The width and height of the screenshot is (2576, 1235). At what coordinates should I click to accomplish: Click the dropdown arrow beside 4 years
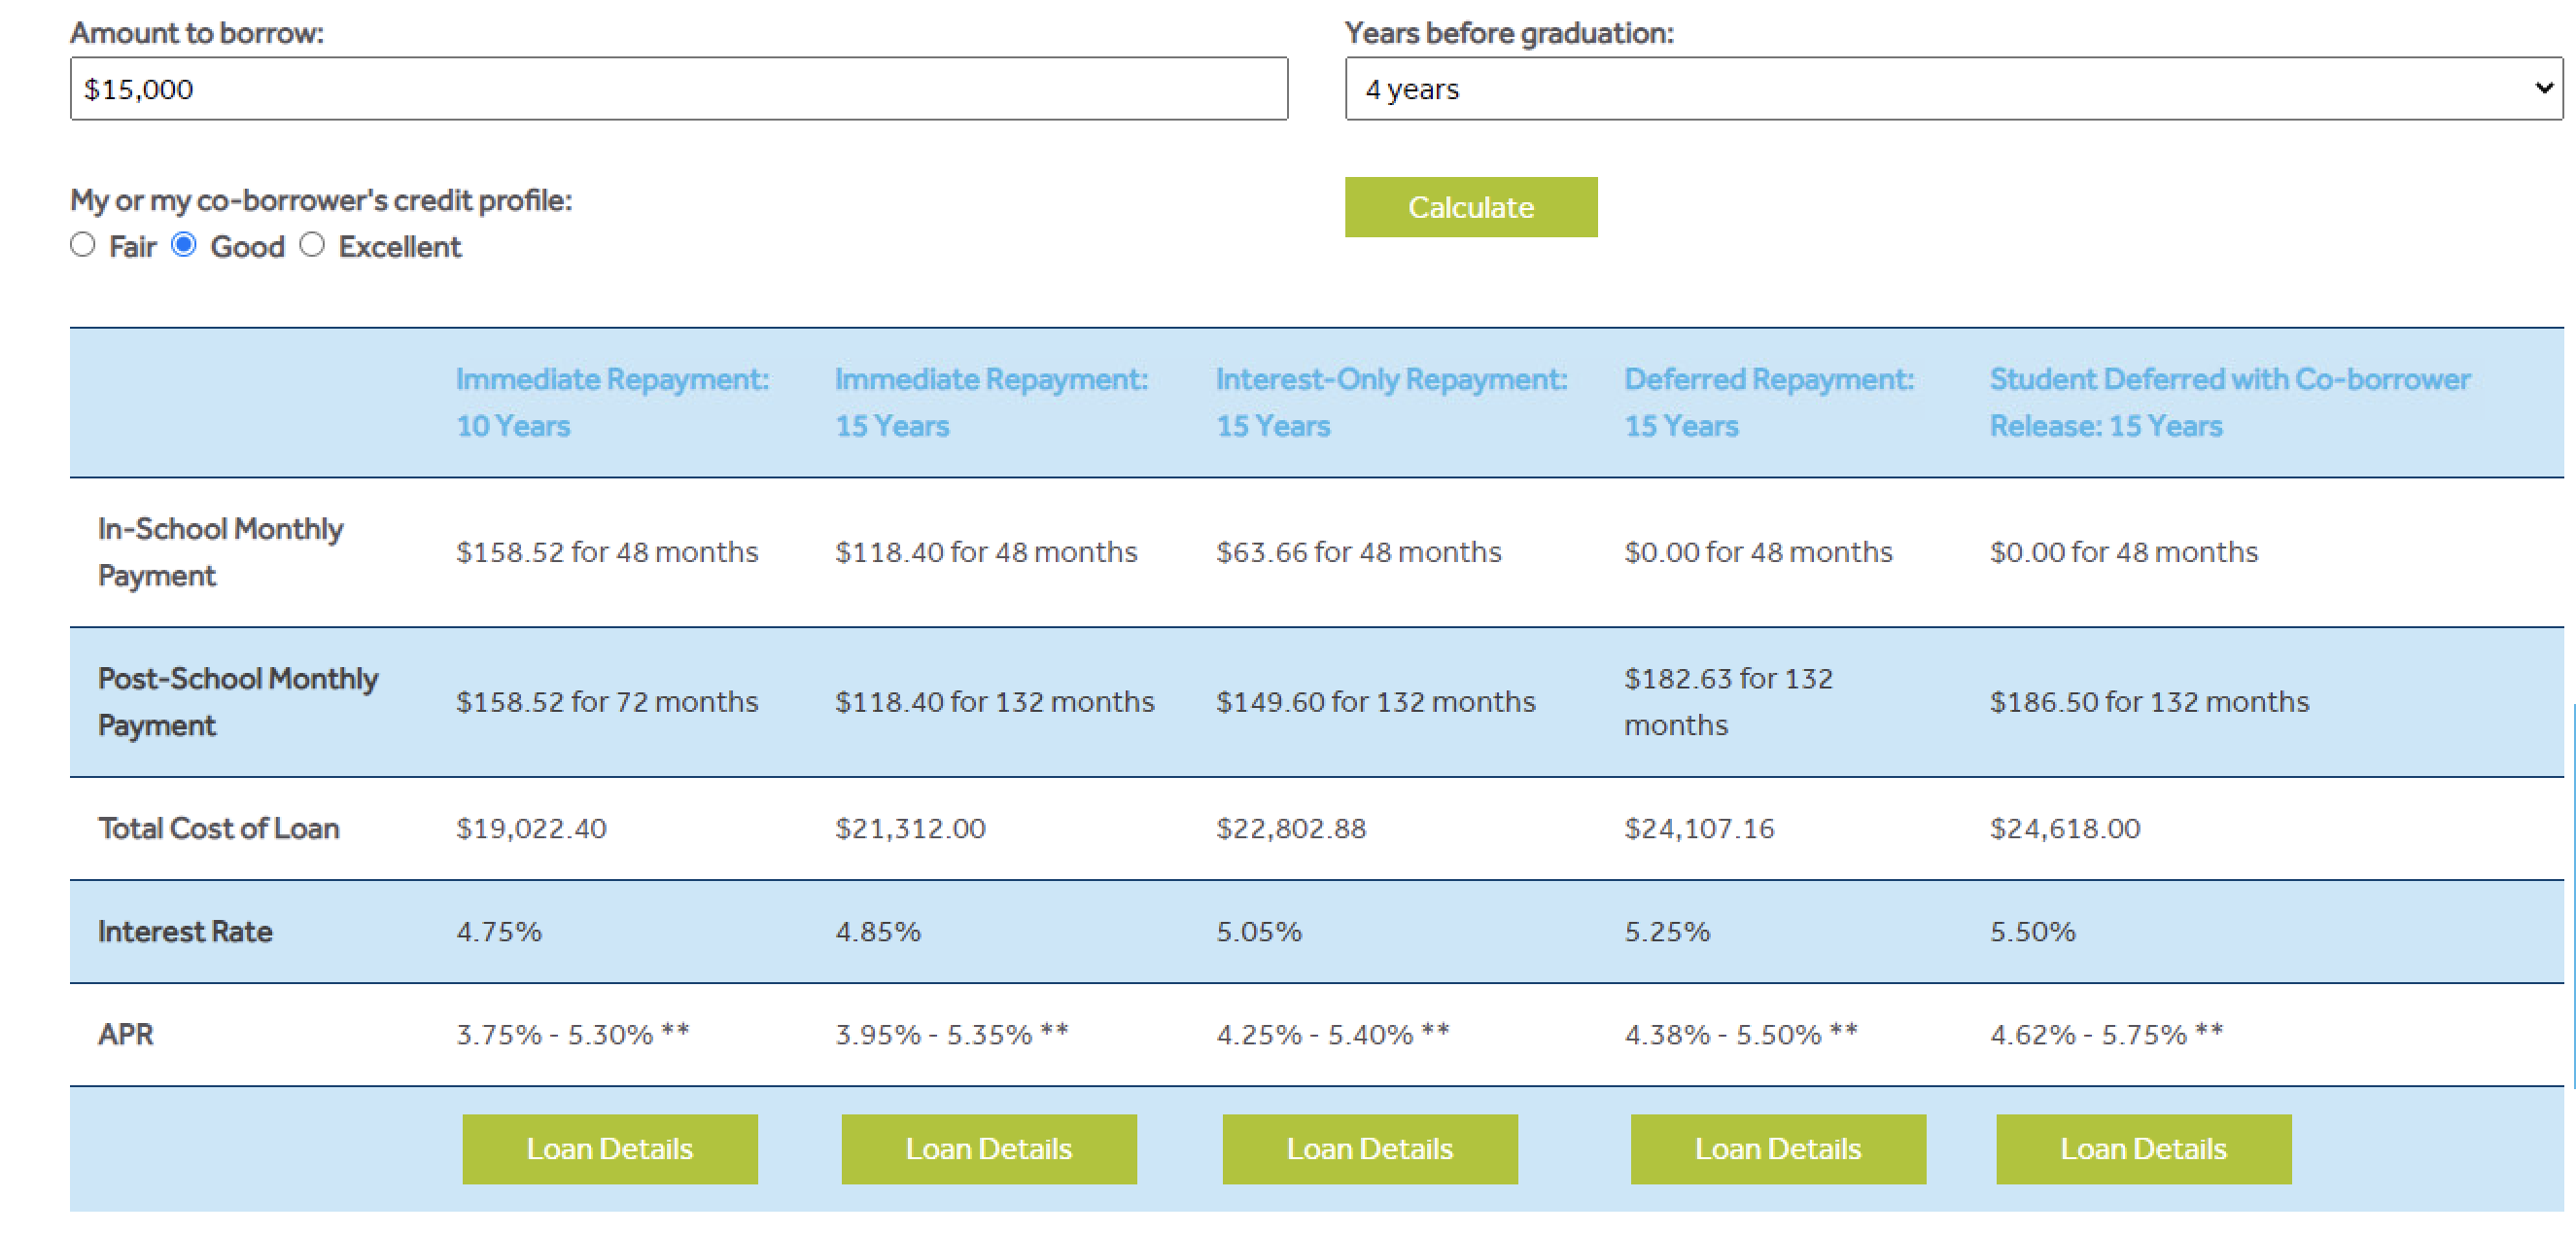(x=2543, y=88)
